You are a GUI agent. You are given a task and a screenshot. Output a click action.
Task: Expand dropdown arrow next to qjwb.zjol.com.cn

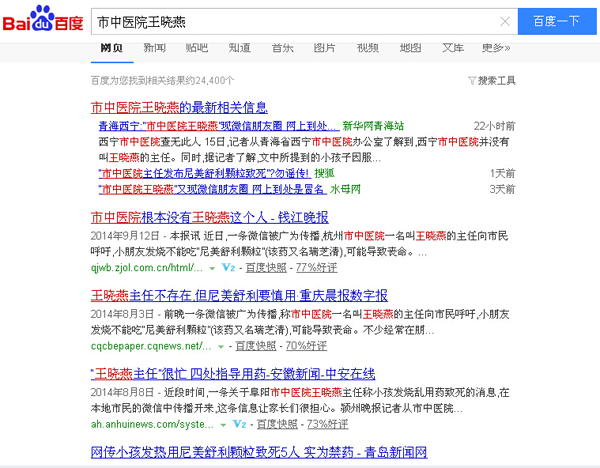(x=212, y=268)
